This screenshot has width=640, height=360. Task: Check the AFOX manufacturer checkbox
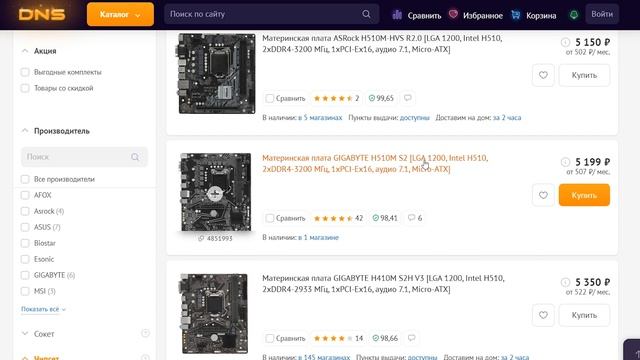(x=25, y=195)
